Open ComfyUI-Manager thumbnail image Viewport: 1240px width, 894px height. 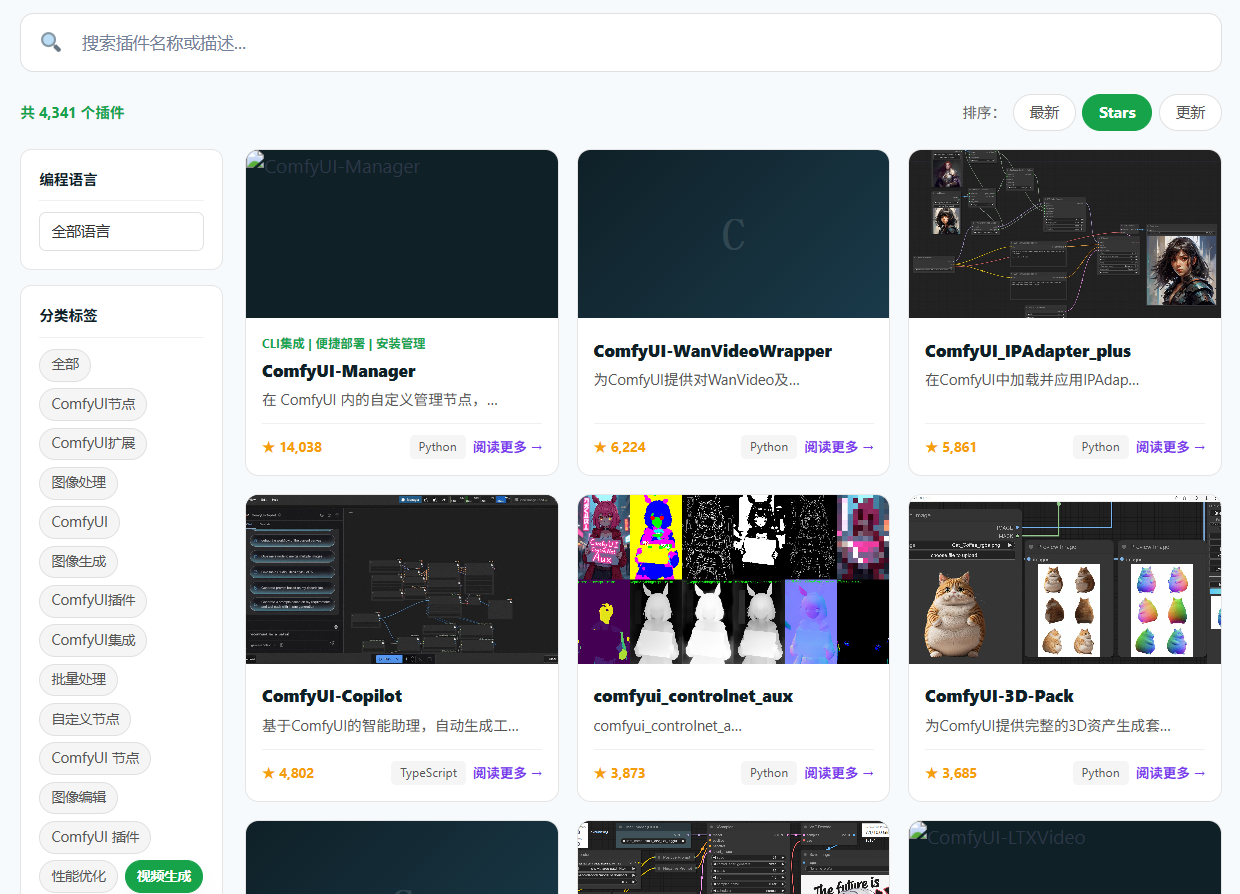(x=402, y=234)
